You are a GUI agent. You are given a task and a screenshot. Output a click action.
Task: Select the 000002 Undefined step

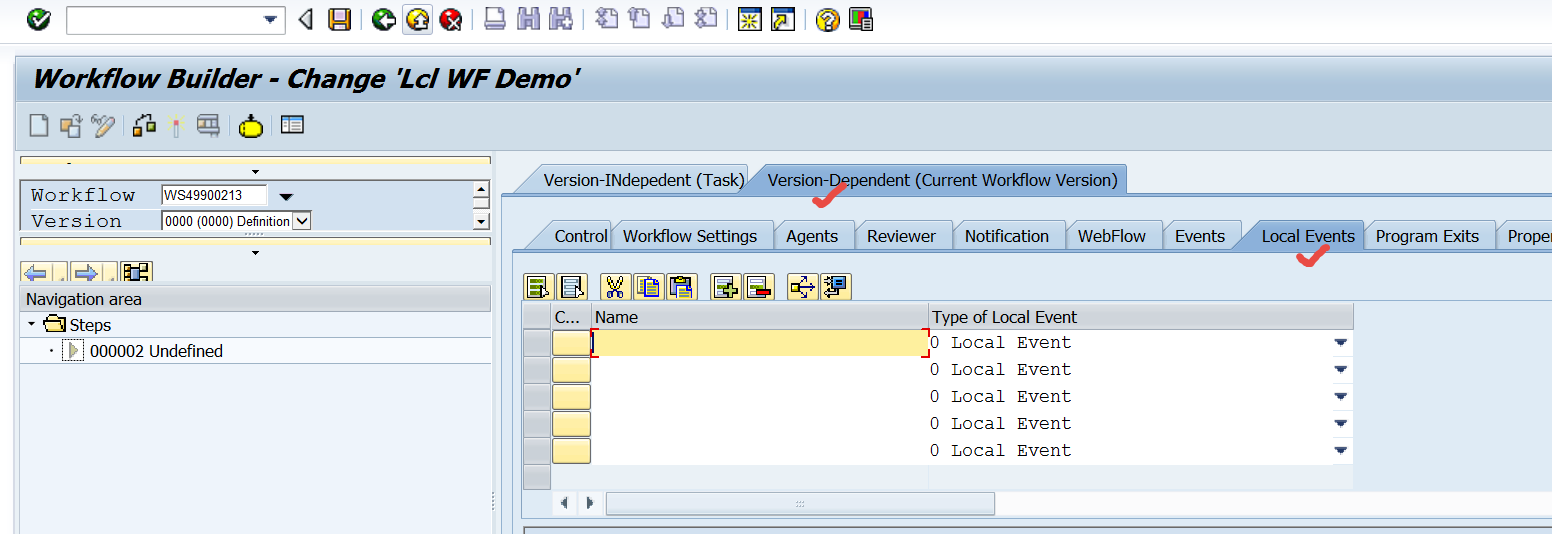(x=155, y=352)
